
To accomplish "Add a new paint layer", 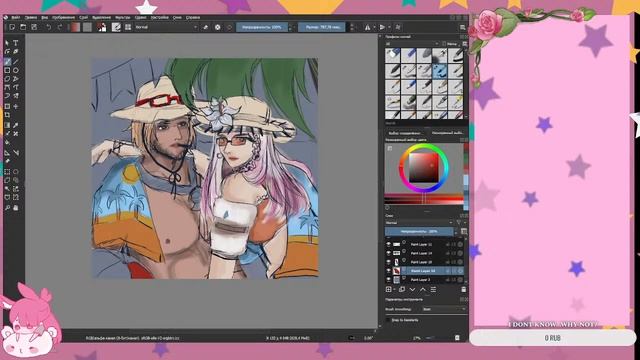I will [389, 289].
